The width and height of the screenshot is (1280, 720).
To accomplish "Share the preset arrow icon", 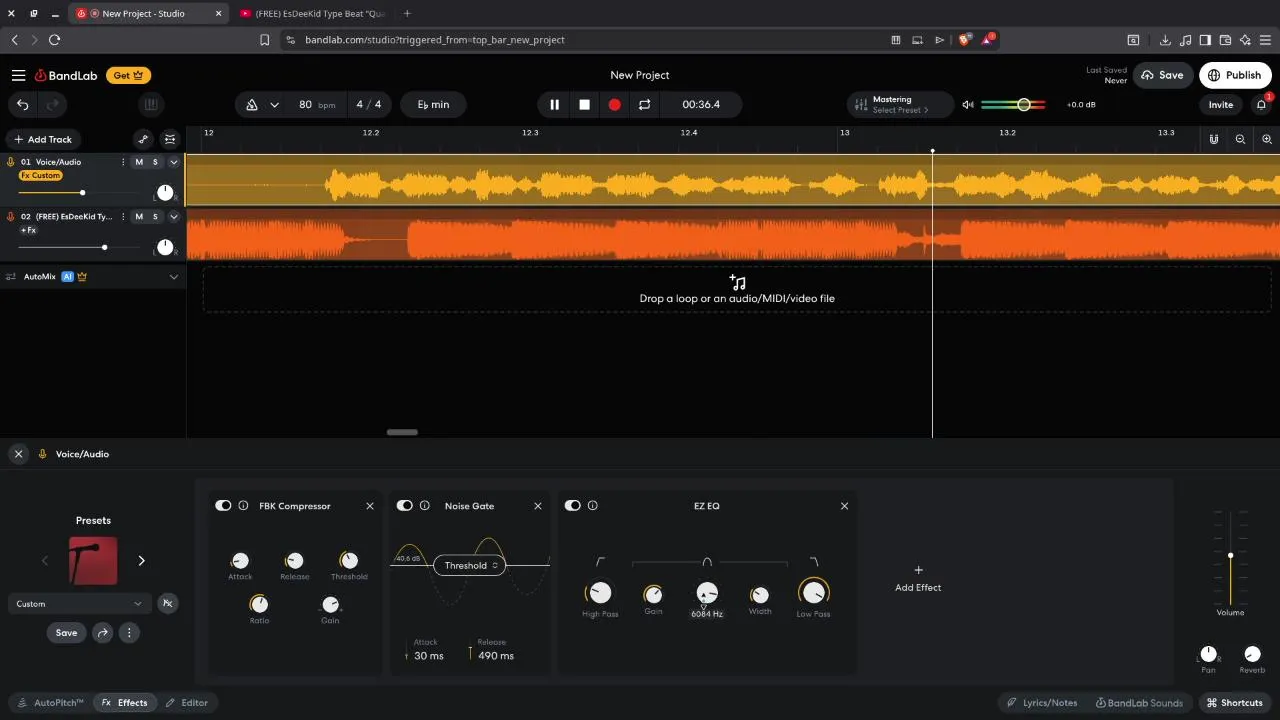I will (102, 632).
